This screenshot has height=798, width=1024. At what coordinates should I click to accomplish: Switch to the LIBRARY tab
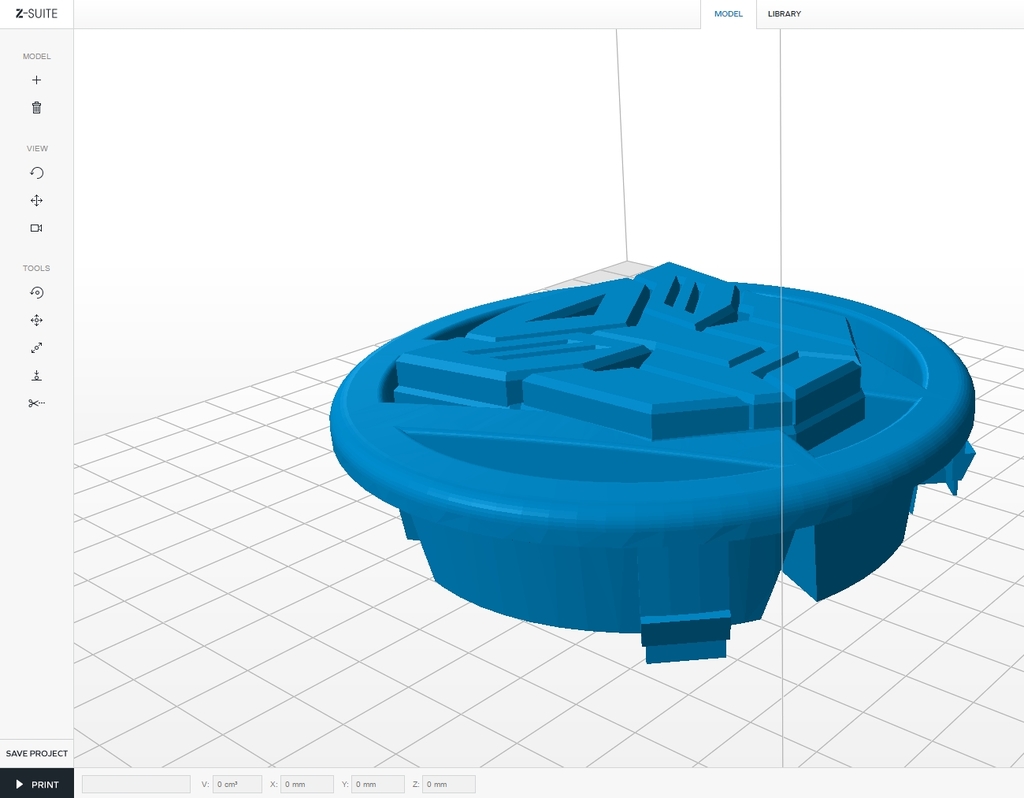point(784,14)
